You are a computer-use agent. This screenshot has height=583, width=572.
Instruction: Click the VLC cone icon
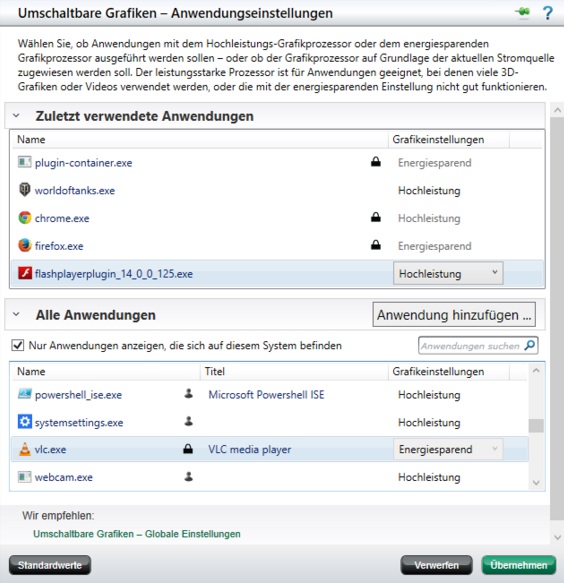(25, 449)
